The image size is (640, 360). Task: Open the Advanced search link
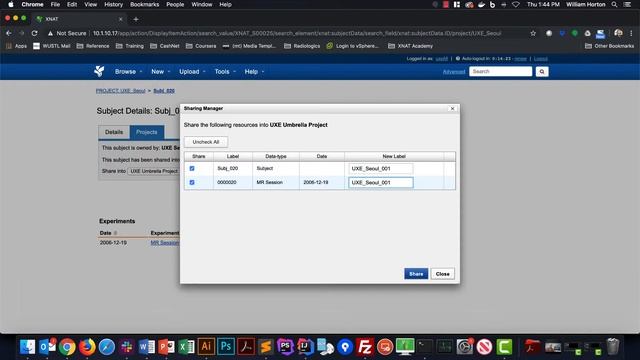(x=454, y=72)
